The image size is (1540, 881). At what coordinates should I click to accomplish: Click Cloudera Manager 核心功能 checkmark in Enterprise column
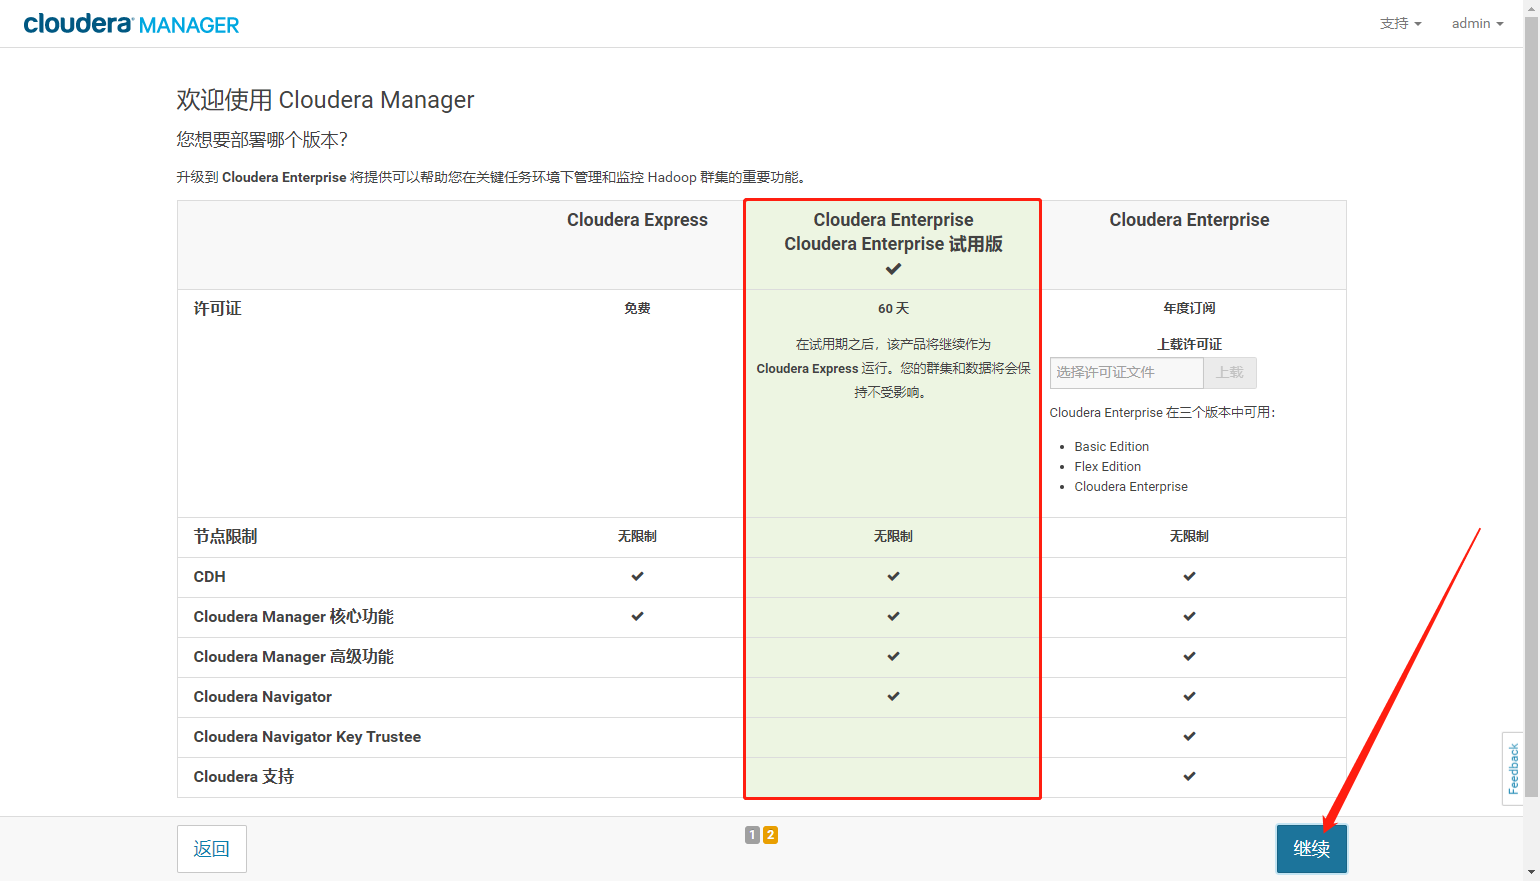point(1189,616)
